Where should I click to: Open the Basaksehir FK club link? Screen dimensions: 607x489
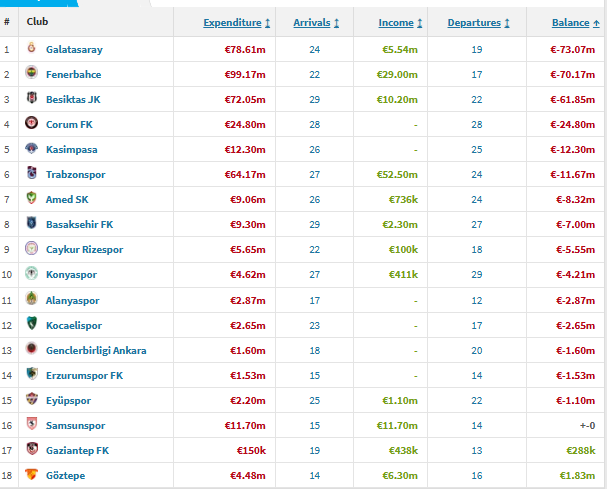coord(79,225)
